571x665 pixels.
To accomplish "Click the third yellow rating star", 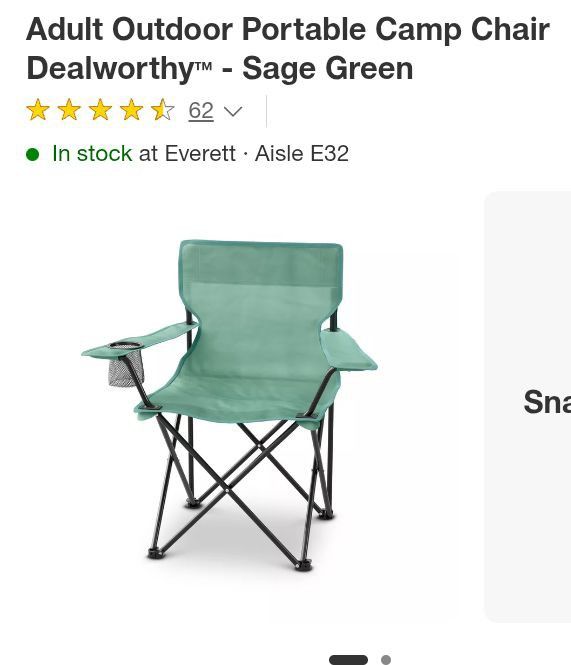I will pyautogui.click(x=101, y=110).
